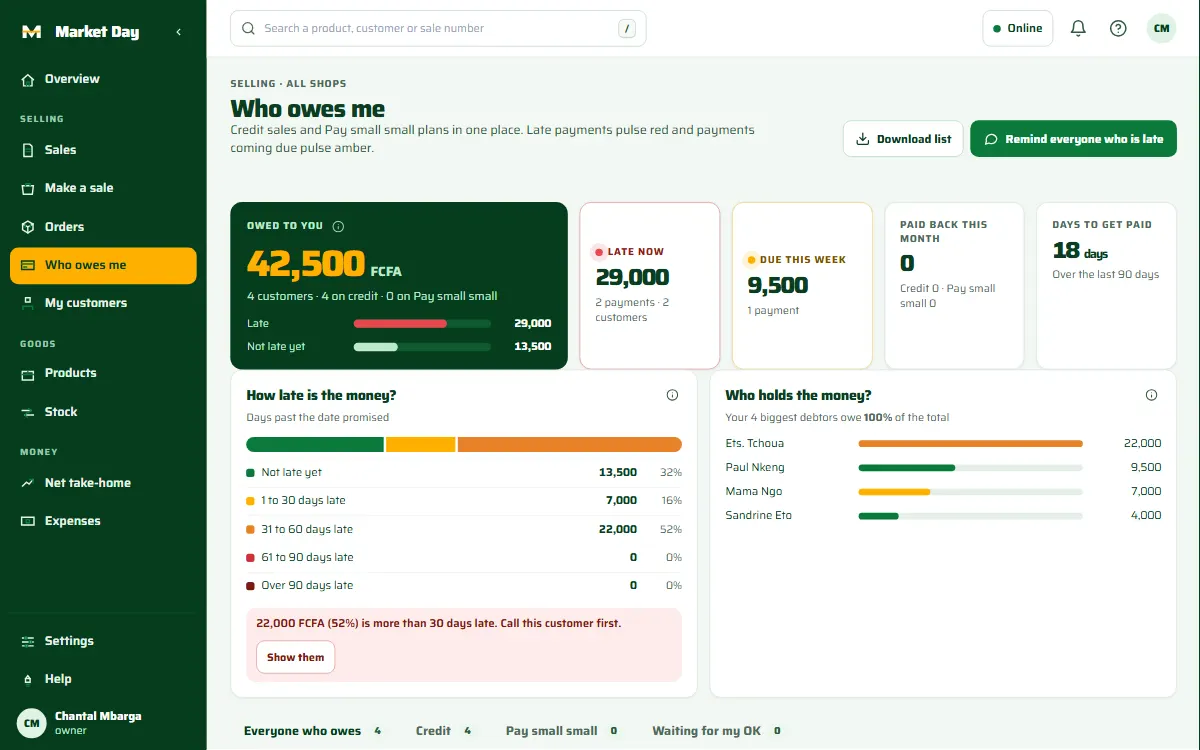
Task: Click the slash shortcut badge in search
Action: click(x=627, y=29)
